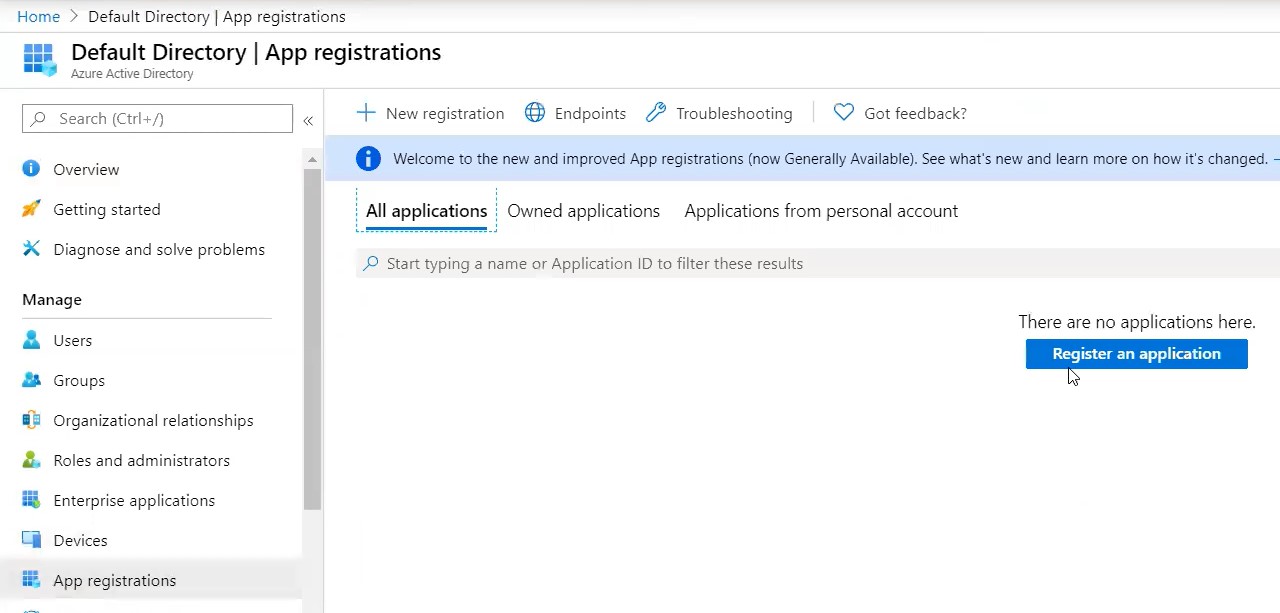Open Applications from personal account tab
The image size is (1280, 613).
[821, 211]
